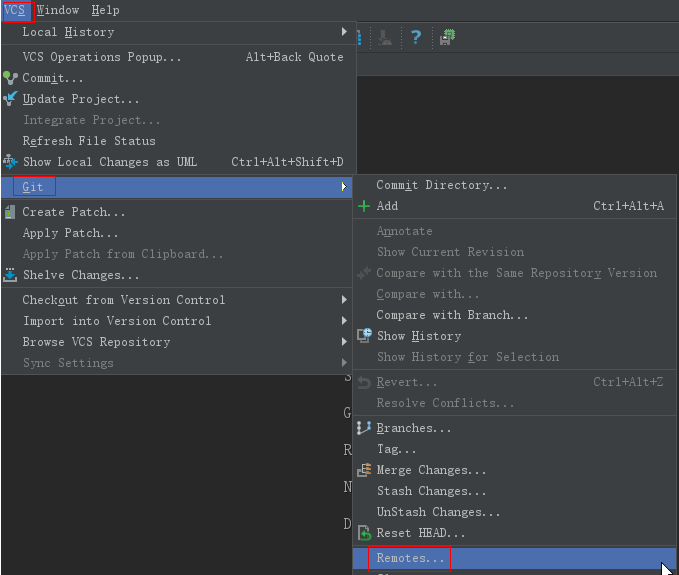Click the UML diagram icon
Image resolution: width=679 pixels, height=575 pixels.
tap(10, 162)
